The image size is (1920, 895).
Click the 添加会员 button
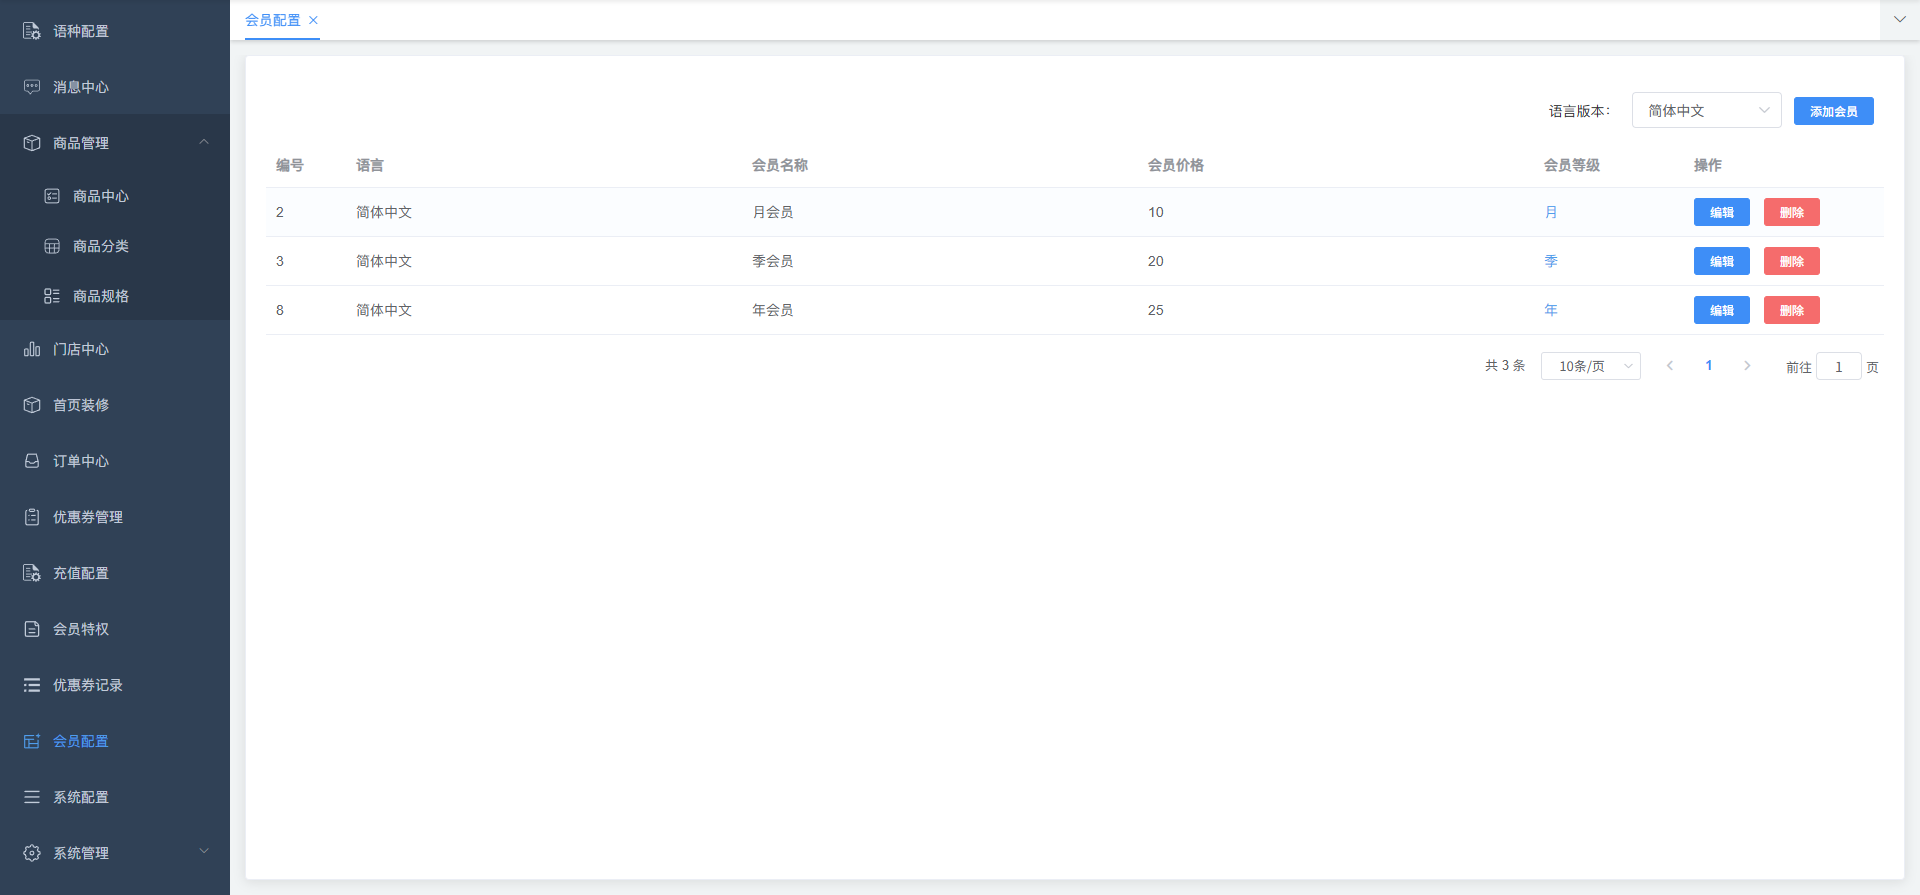(x=1833, y=111)
